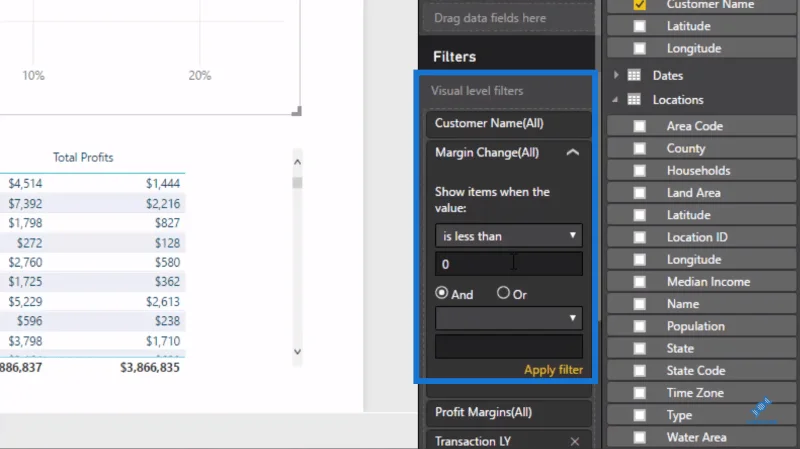Screen dimensions: 800x449
Task: Open the Dates table icon
Action: (x=634, y=76)
